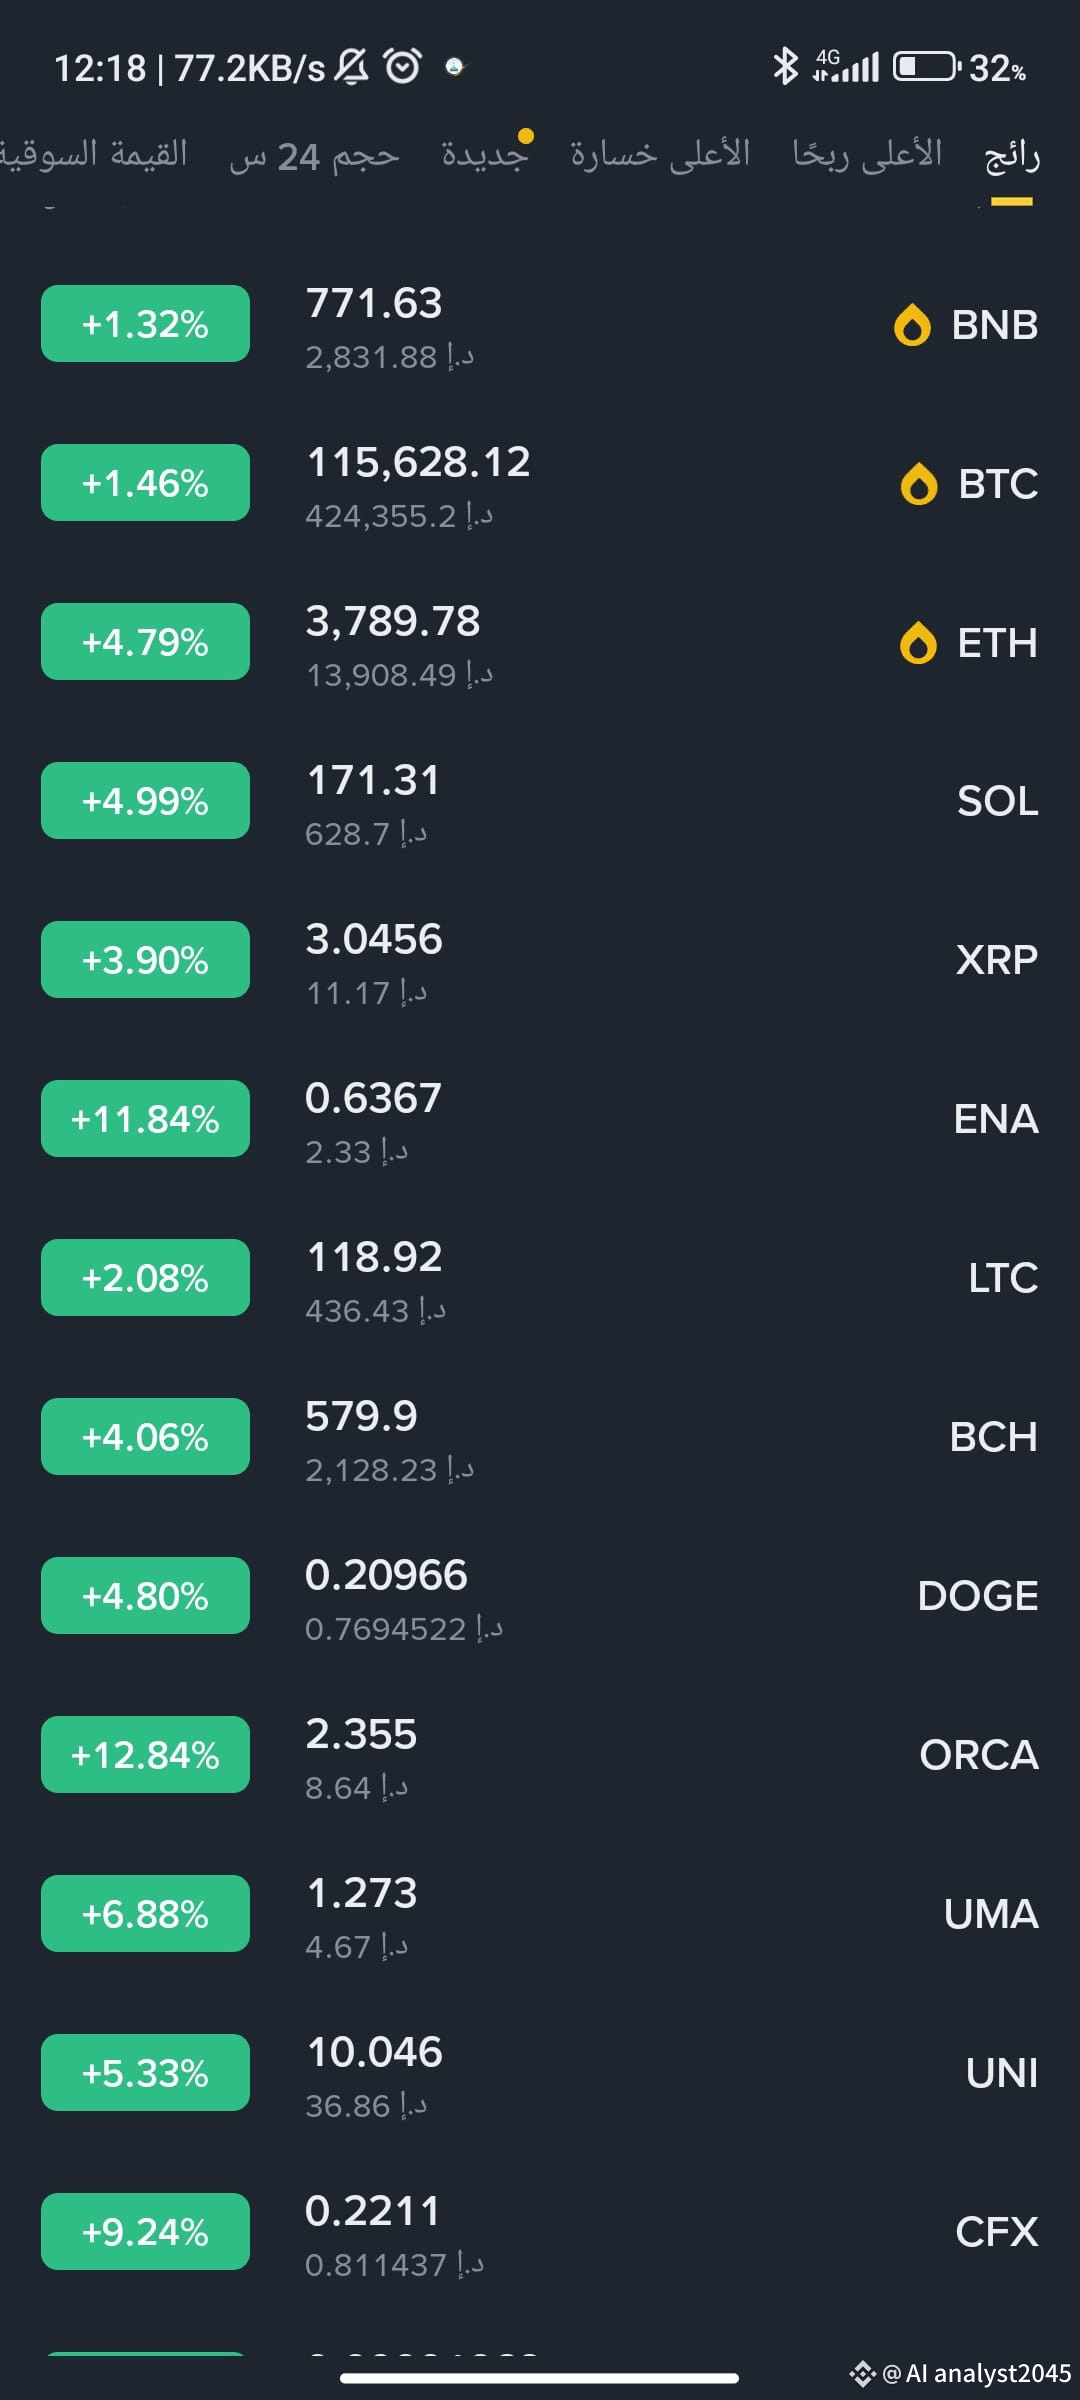Viewport: 1080px width, 2400px height.
Task: Open the الأعلى خسارة top losers tab
Action: point(660,154)
